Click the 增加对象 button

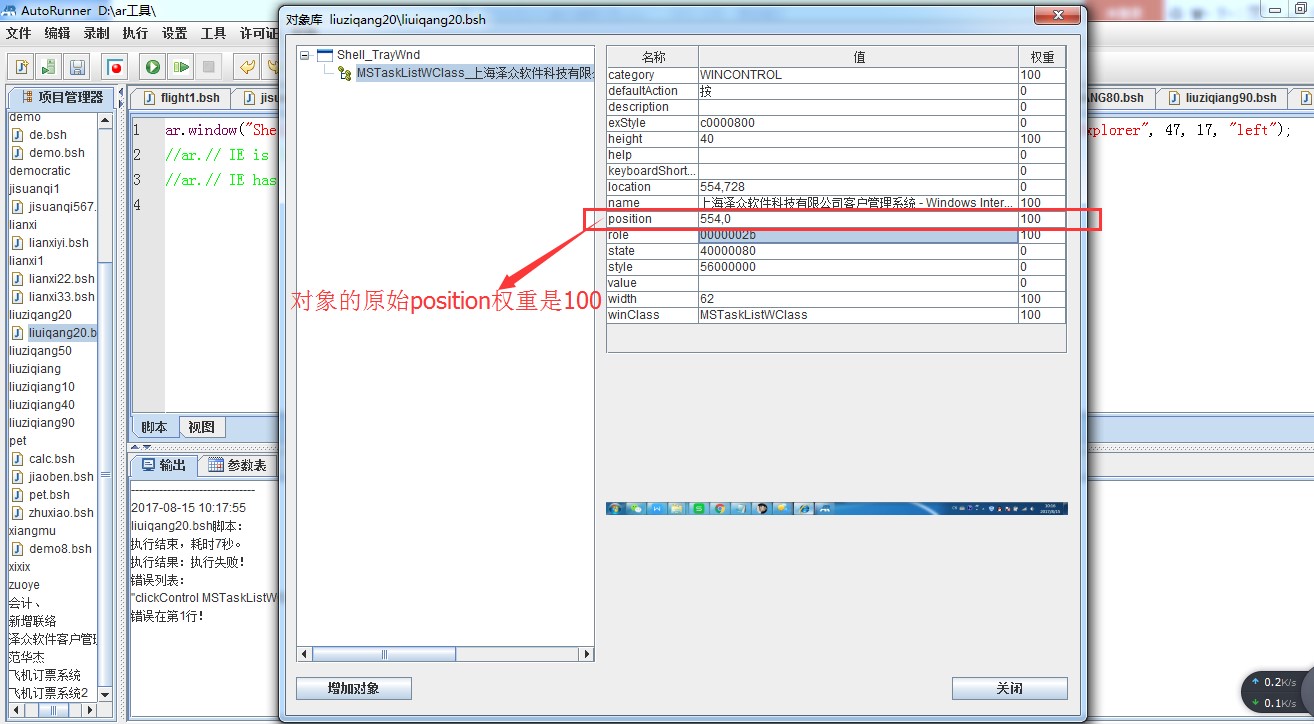[354, 688]
